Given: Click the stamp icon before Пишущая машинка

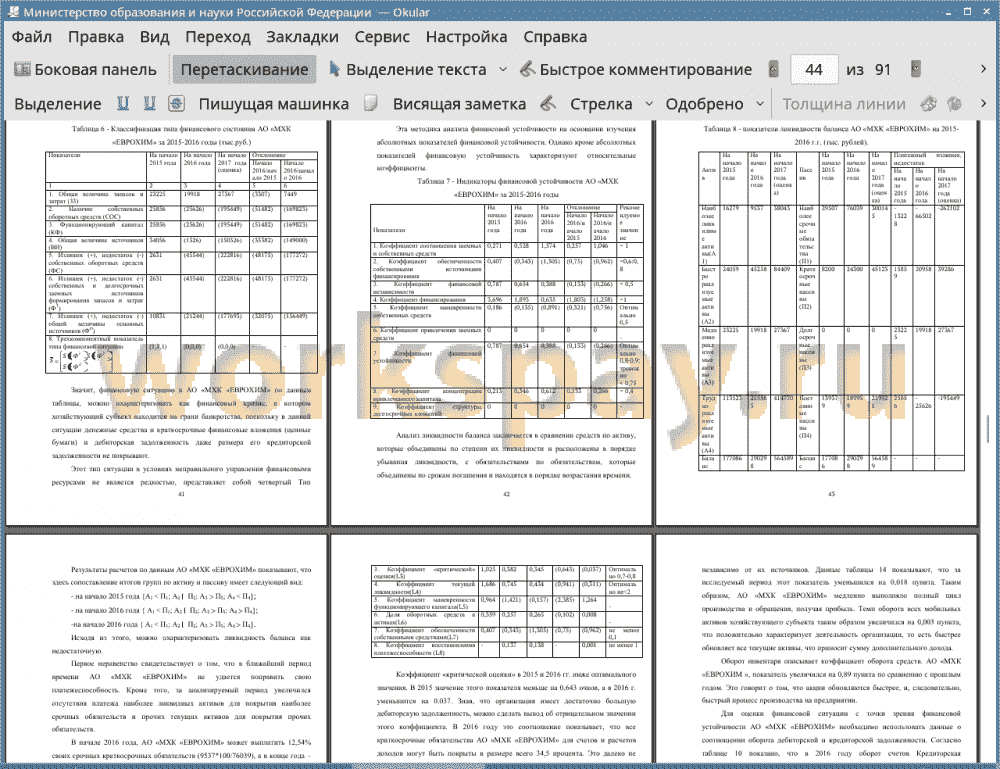Looking at the screenshot, I should [177, 104].
